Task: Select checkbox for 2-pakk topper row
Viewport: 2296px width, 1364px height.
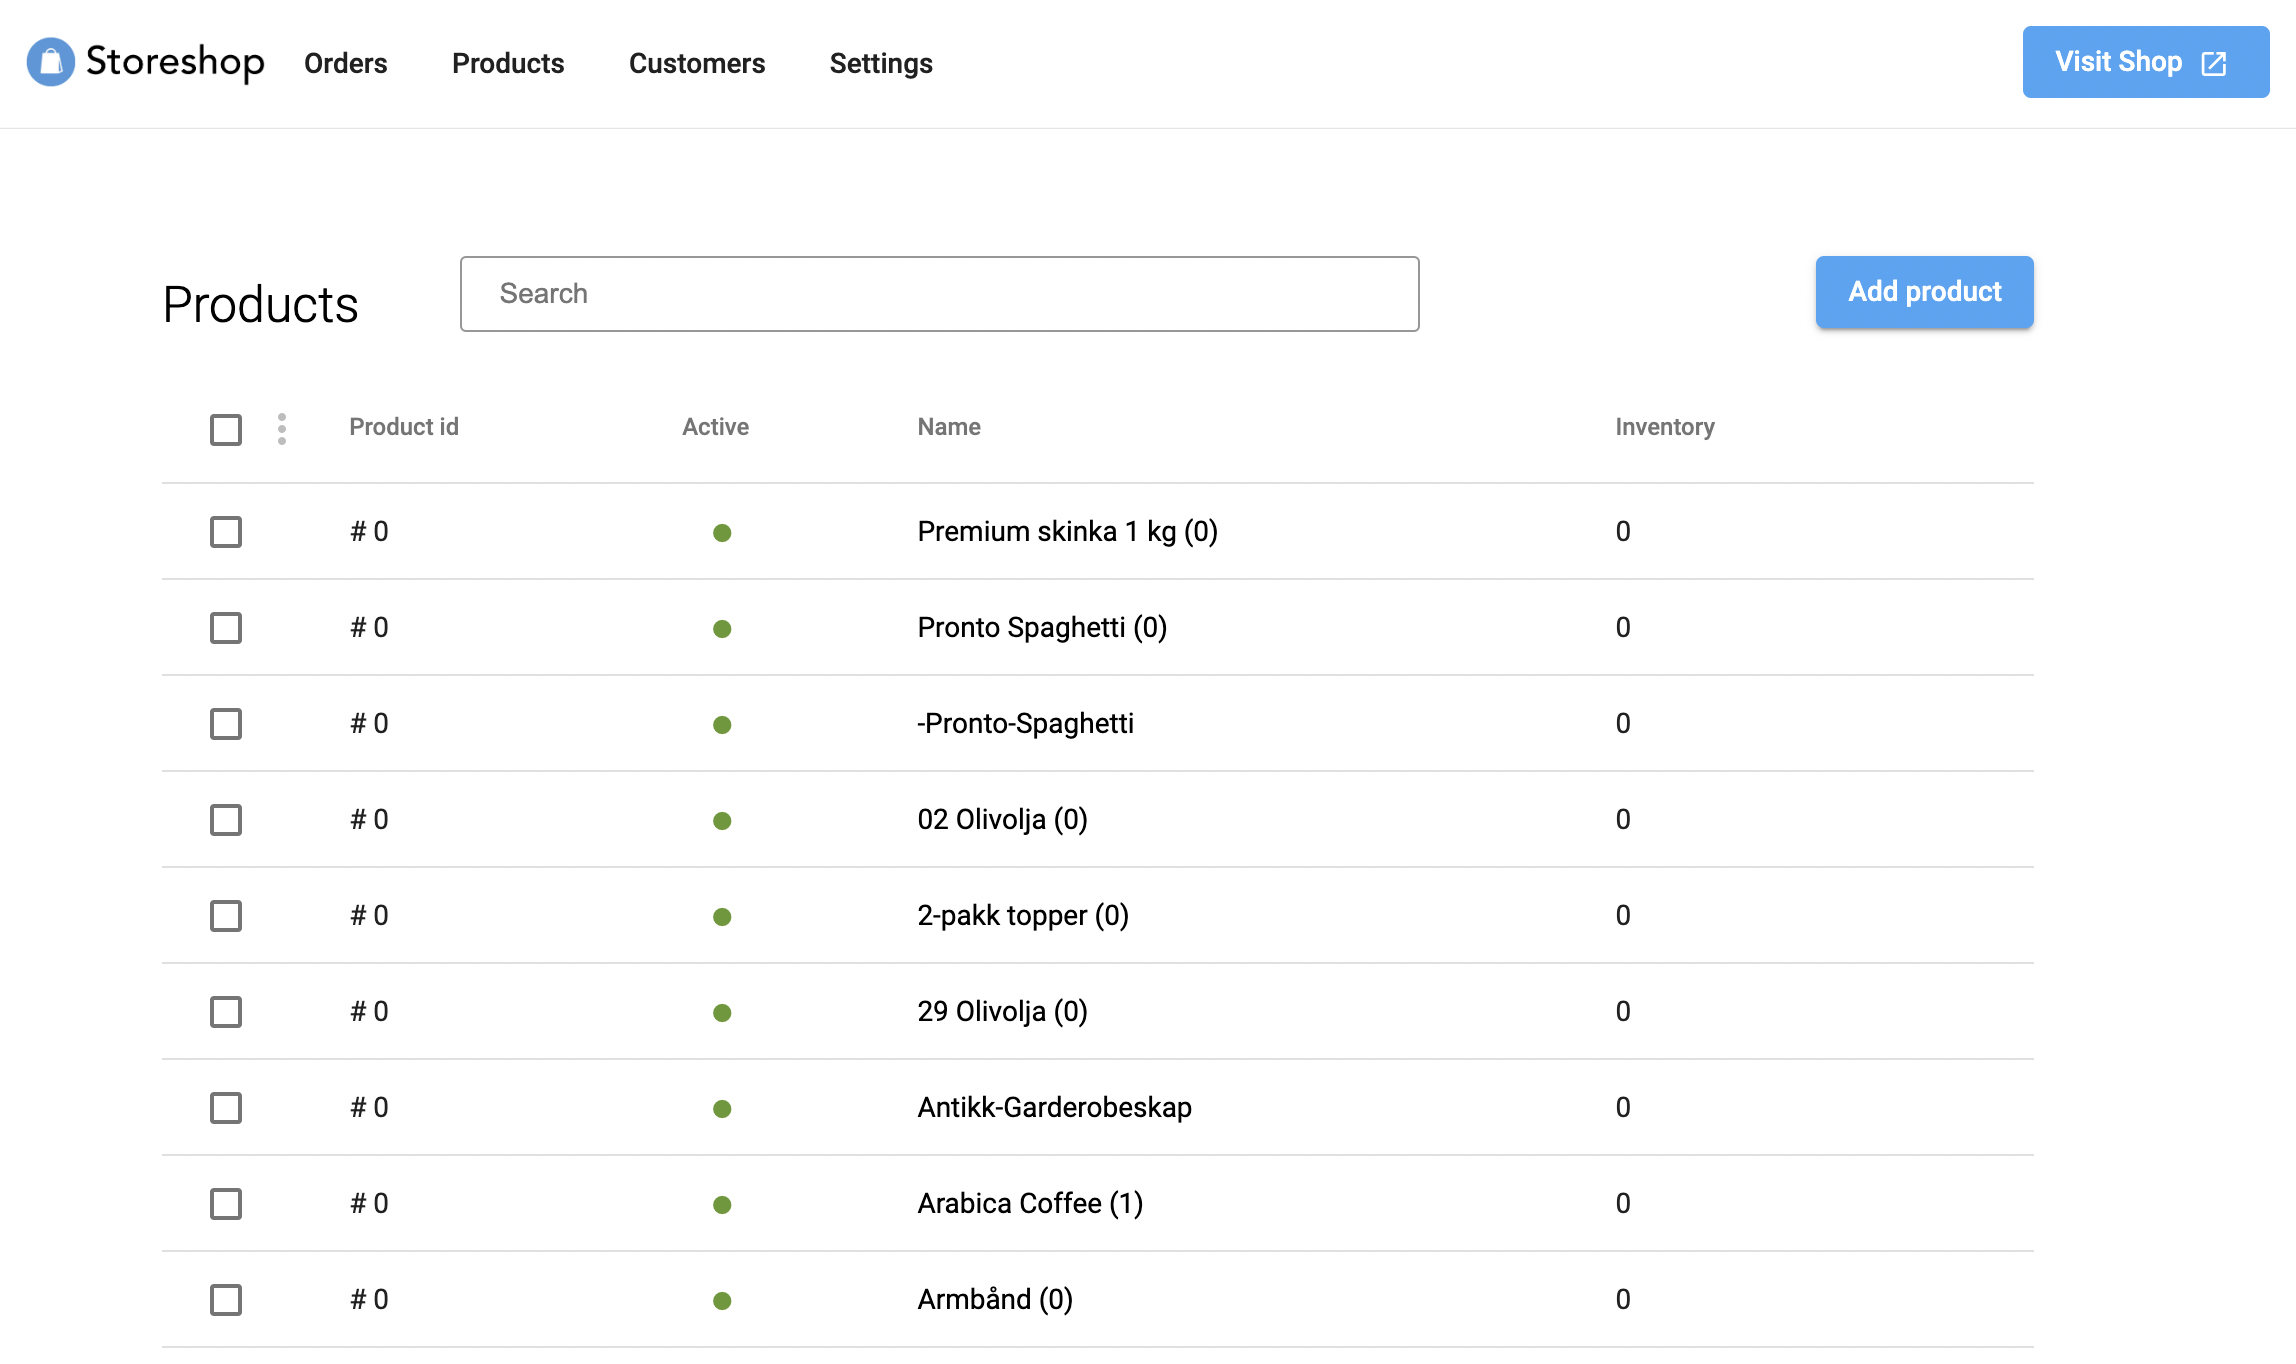Action: coord(226,916)
